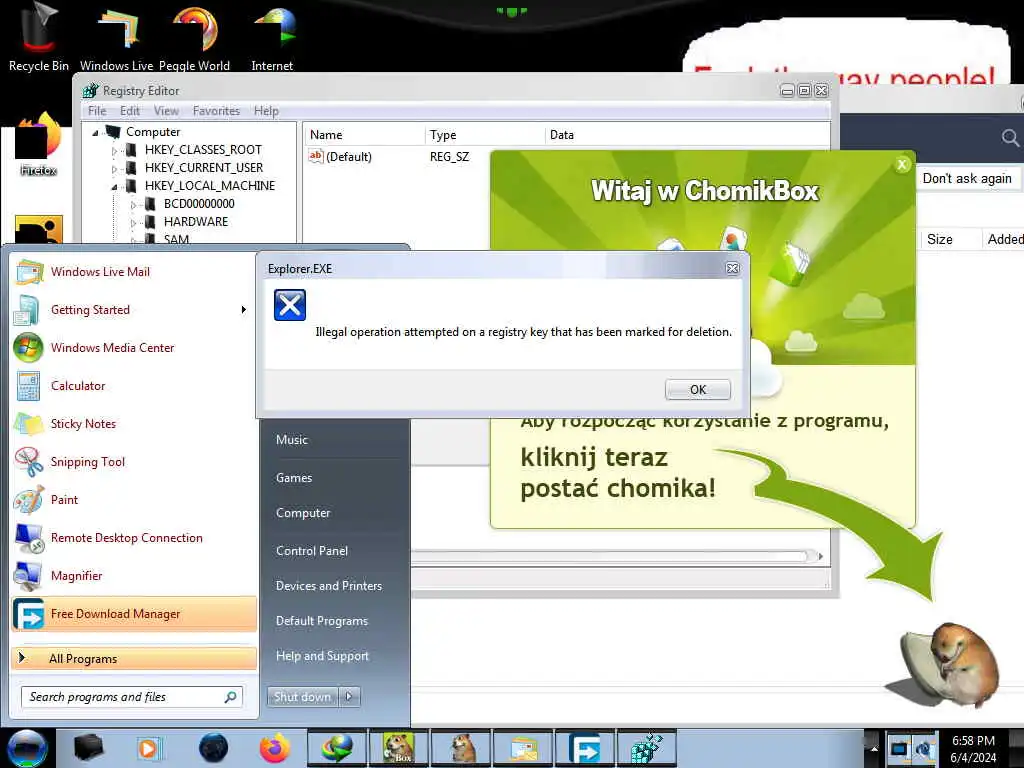Open Registry Editor View menu
Screen dimensions: 1024x768
(167, 111)
